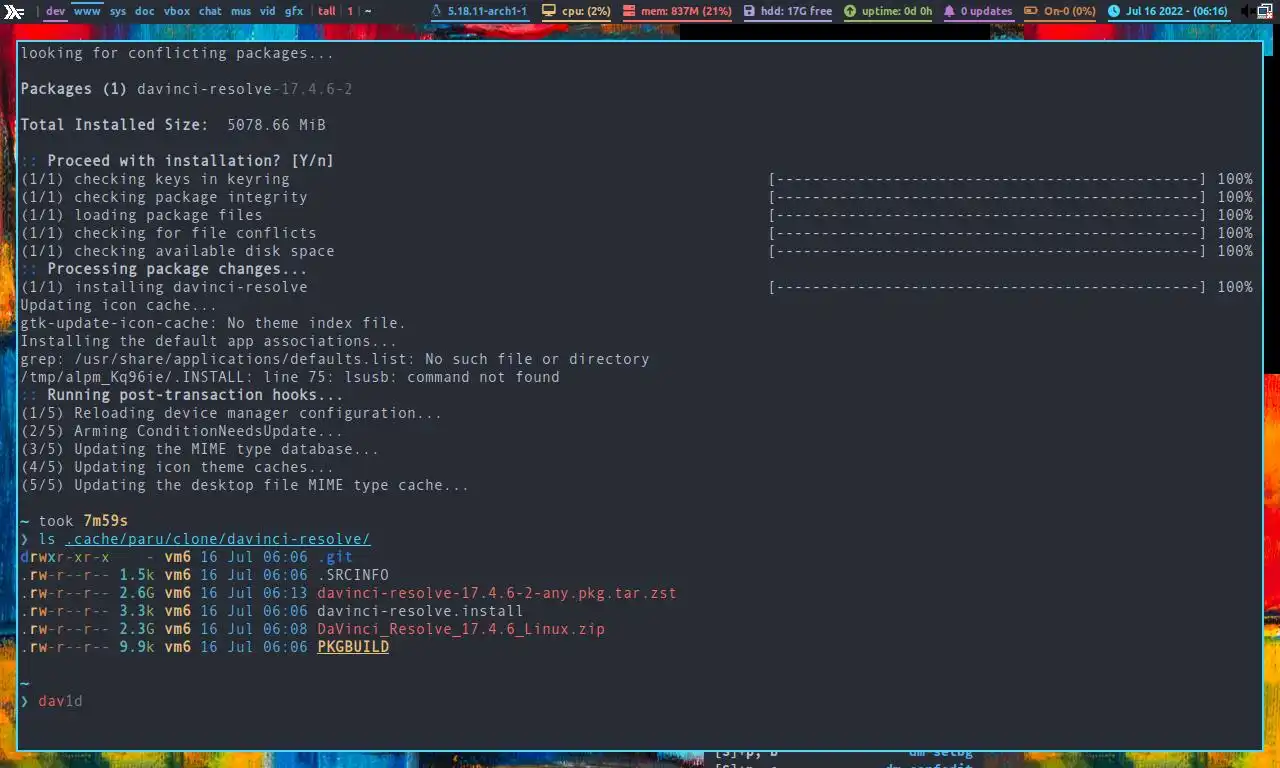Image resolution: width=1280 pixels, height=768 pixels.
Task: Switch to the dev workspace
Action: (x=56, y=11)
